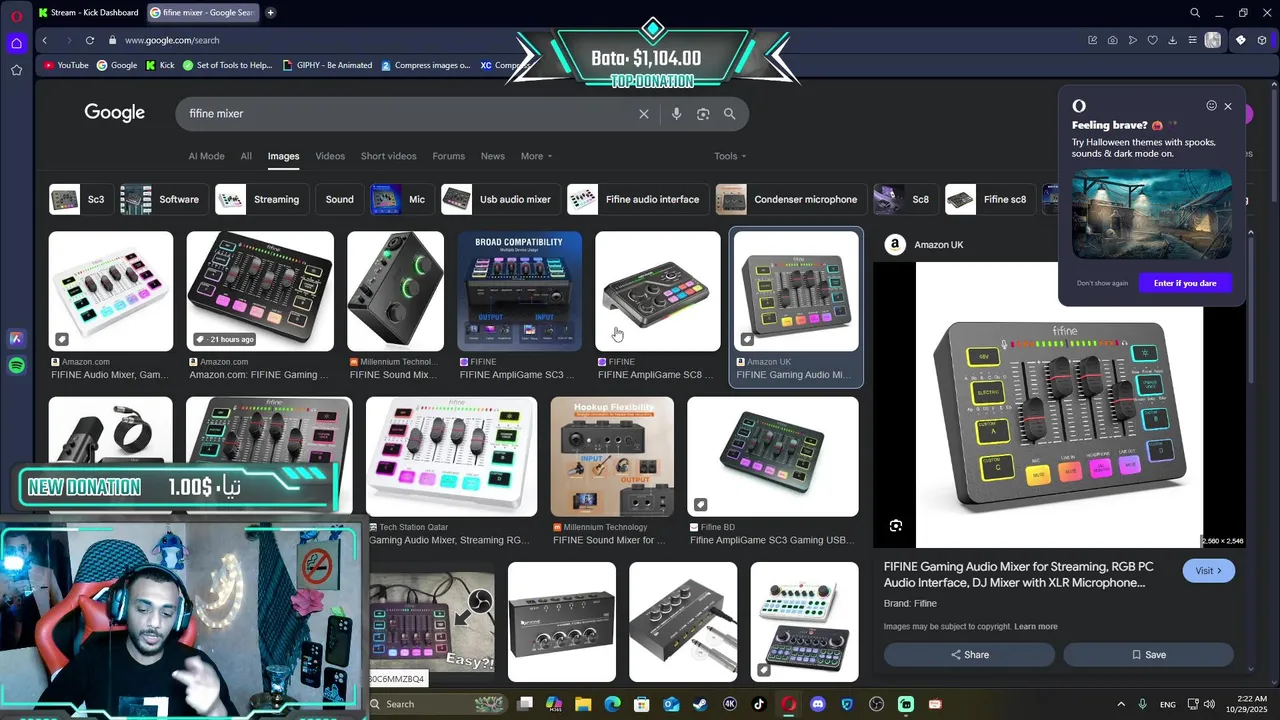The height and width of the screenshot is (720, 1280).
Task: Filter images by Condenser microphone chip
Action: point(790,199)
